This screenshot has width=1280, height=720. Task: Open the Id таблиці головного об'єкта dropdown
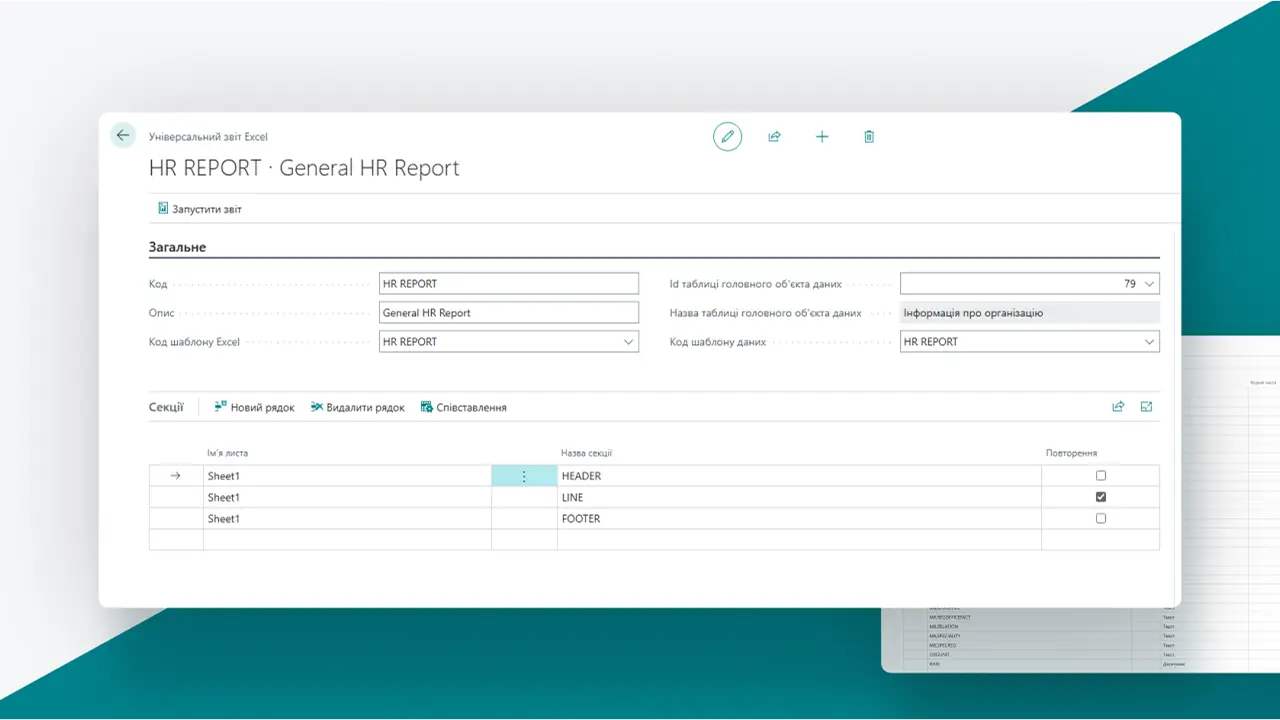1147,283
